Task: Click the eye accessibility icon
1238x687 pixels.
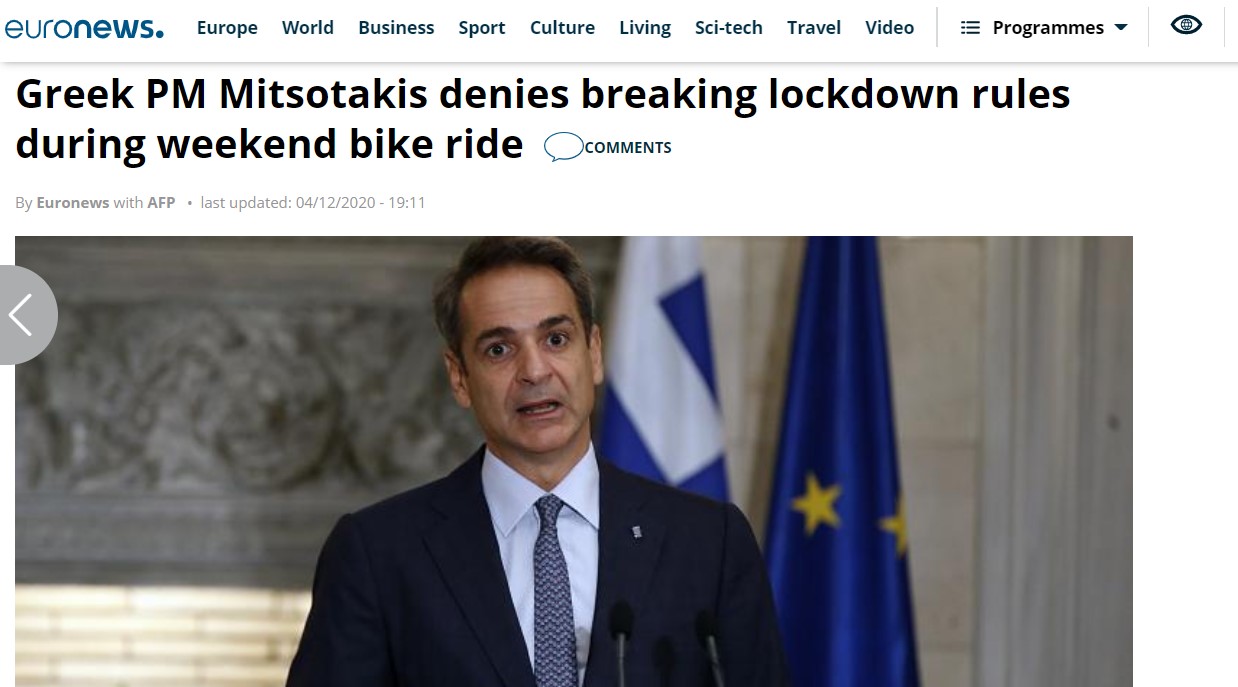Action: click(1186, 26)
